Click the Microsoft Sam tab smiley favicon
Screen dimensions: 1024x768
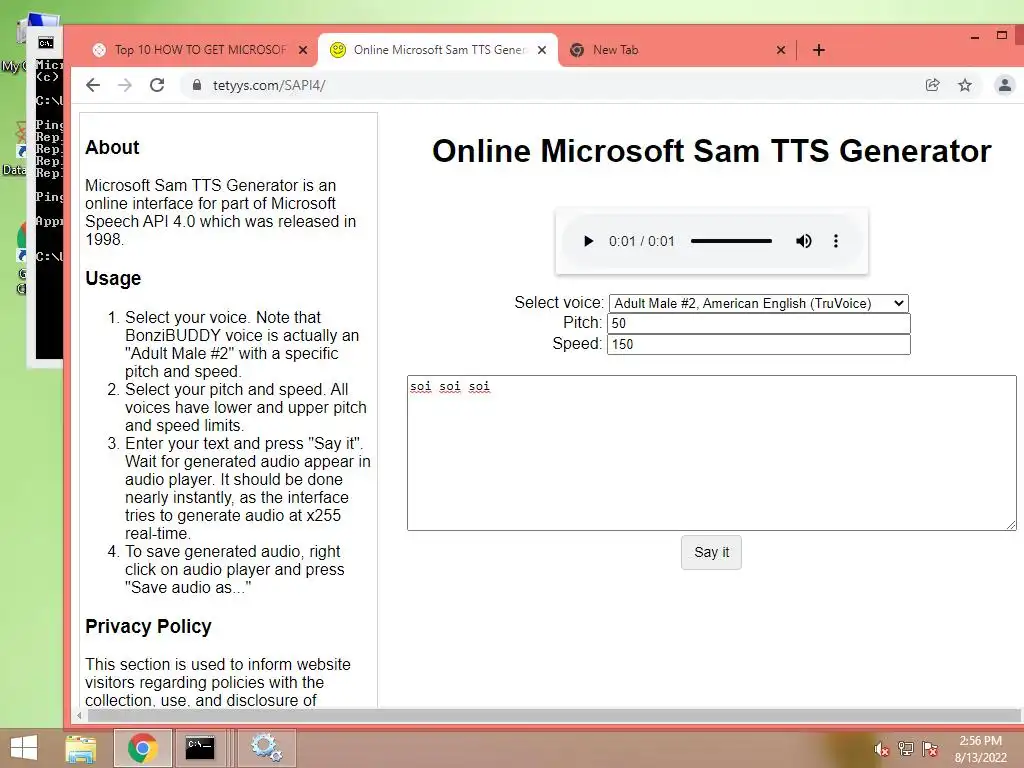coord(338,50)
